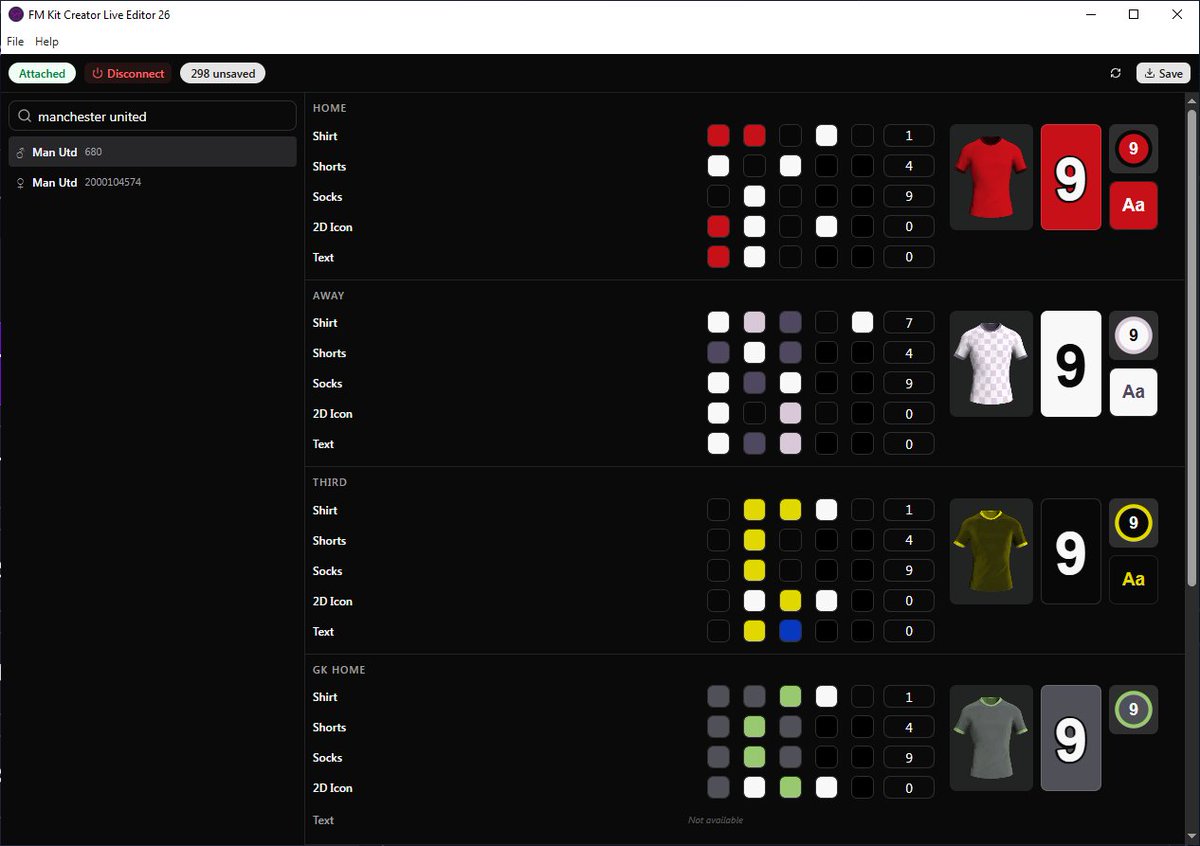The width and height of the screenshot is (1200, 846).
Task: Click the yellow third swatch of Third 2D Icon
Action: [790, 600]
